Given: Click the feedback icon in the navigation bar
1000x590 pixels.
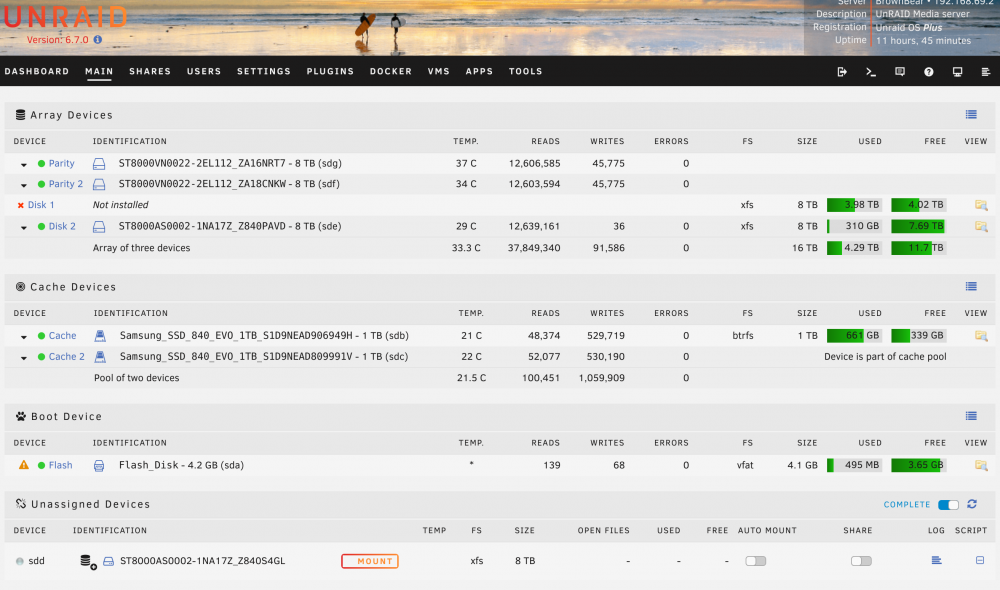Looking at the screenshot, I should point(900,72).
